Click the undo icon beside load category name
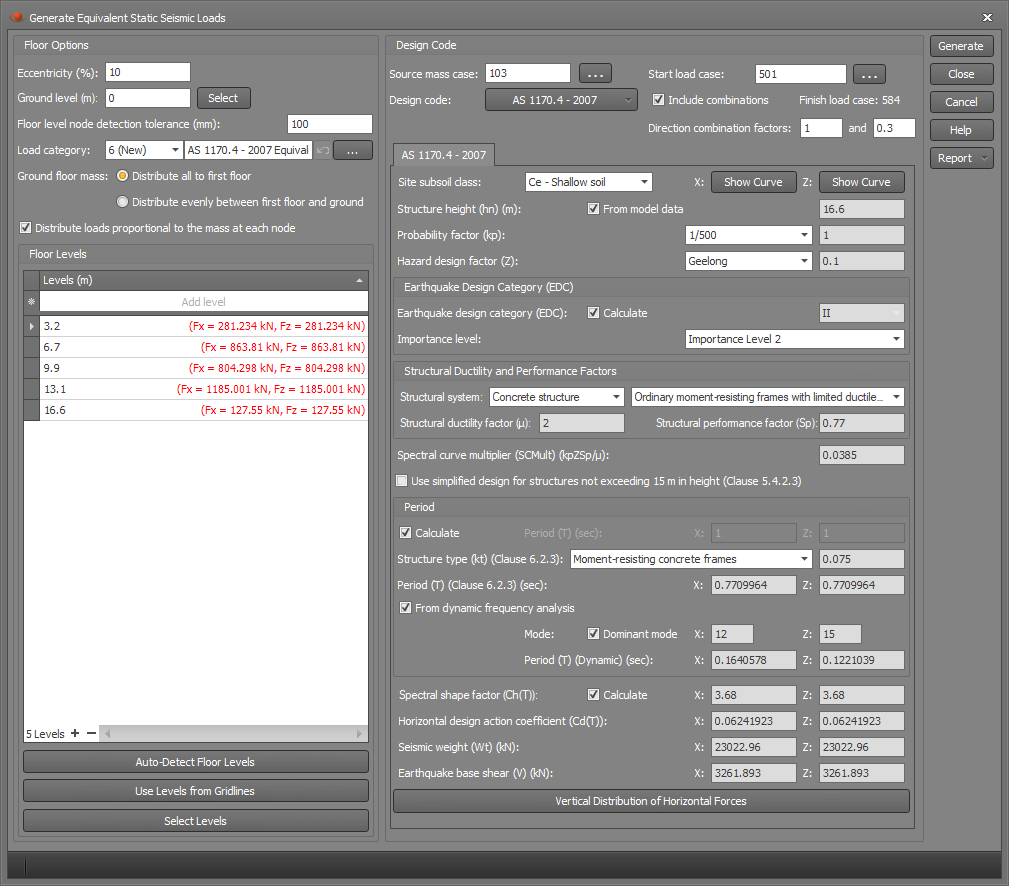Image resolution: width=1009 pixels, height=886 pixels. (322, 150)
